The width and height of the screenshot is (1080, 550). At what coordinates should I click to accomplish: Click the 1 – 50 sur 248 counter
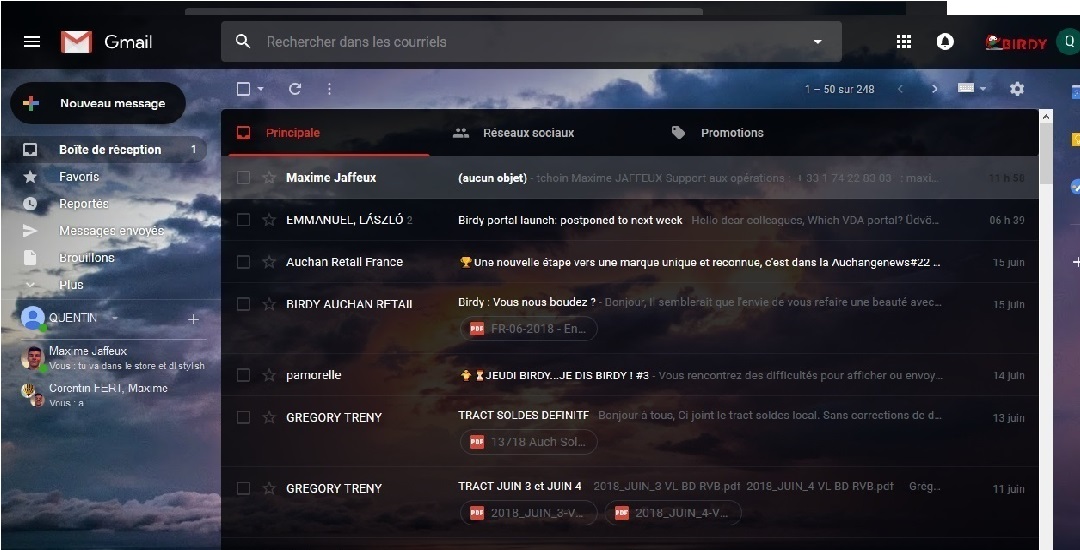coord(840,89)
